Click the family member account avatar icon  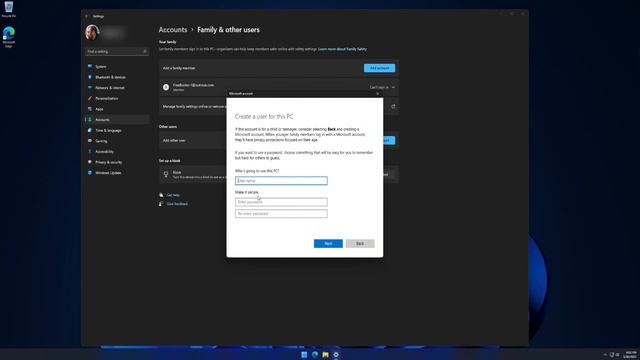(166, 87)
